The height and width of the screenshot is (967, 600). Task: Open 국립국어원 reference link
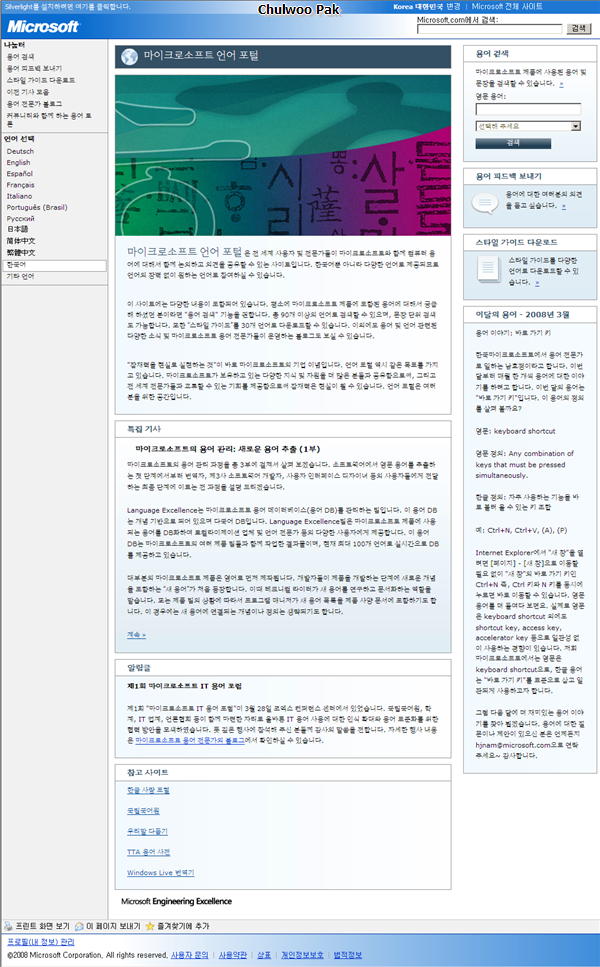coord(143,810)
